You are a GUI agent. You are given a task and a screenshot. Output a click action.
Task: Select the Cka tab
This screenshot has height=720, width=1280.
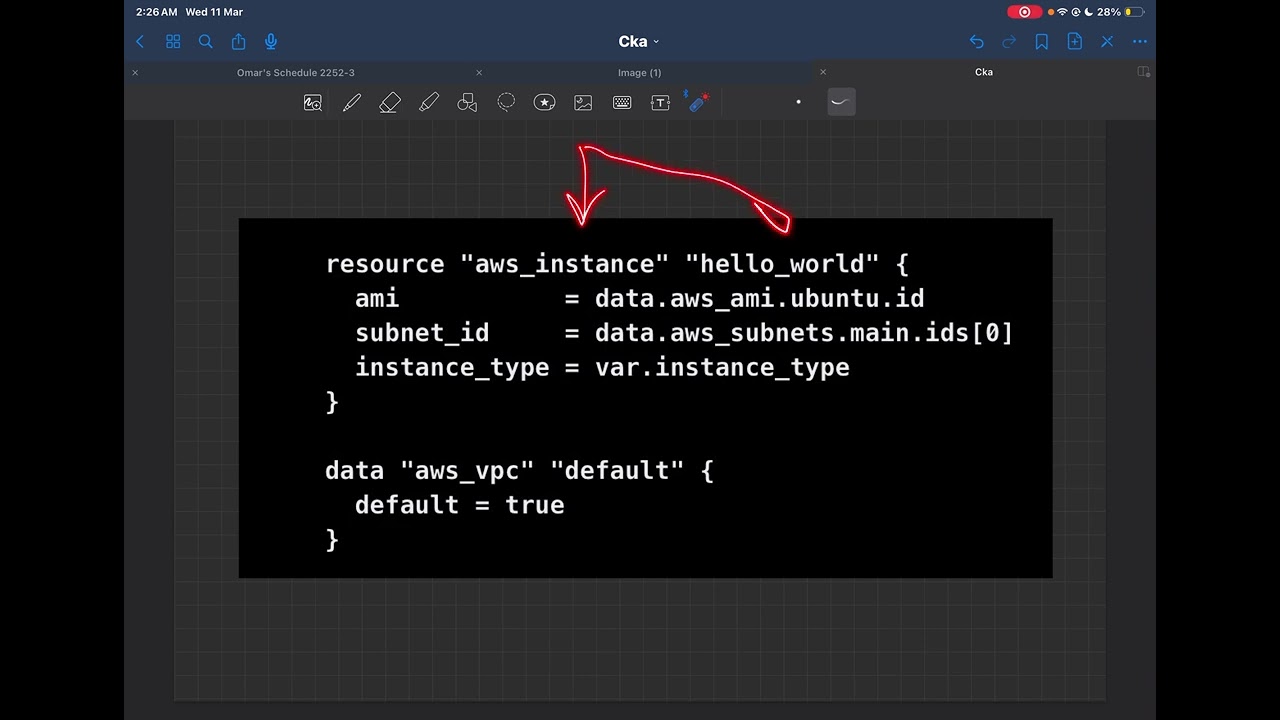tap(984, 72)
